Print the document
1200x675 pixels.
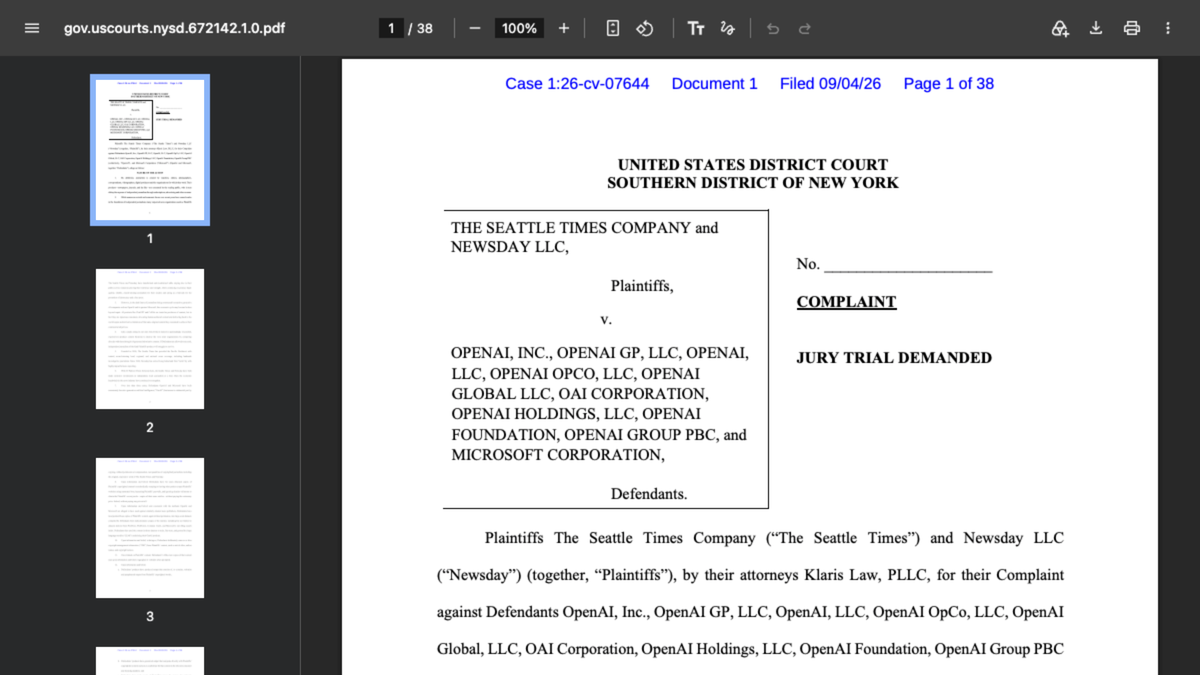coord(1132,28)
